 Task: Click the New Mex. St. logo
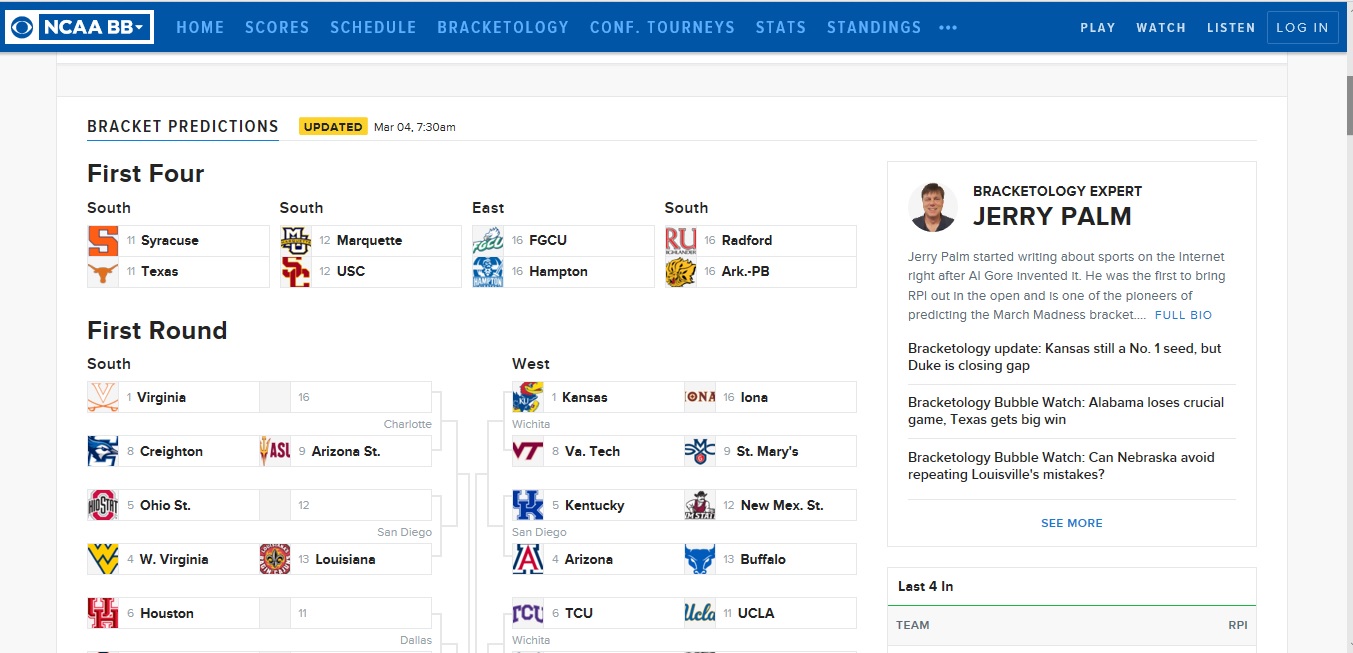[x=700, y=505]
